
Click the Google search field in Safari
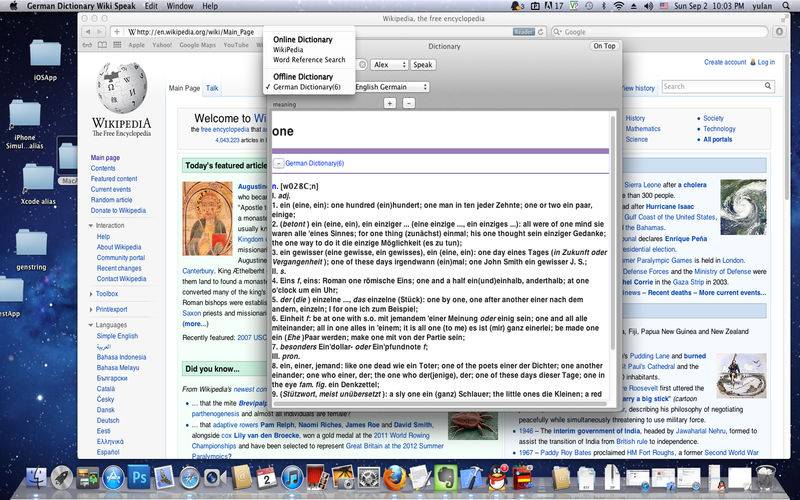tap(659, 32)
